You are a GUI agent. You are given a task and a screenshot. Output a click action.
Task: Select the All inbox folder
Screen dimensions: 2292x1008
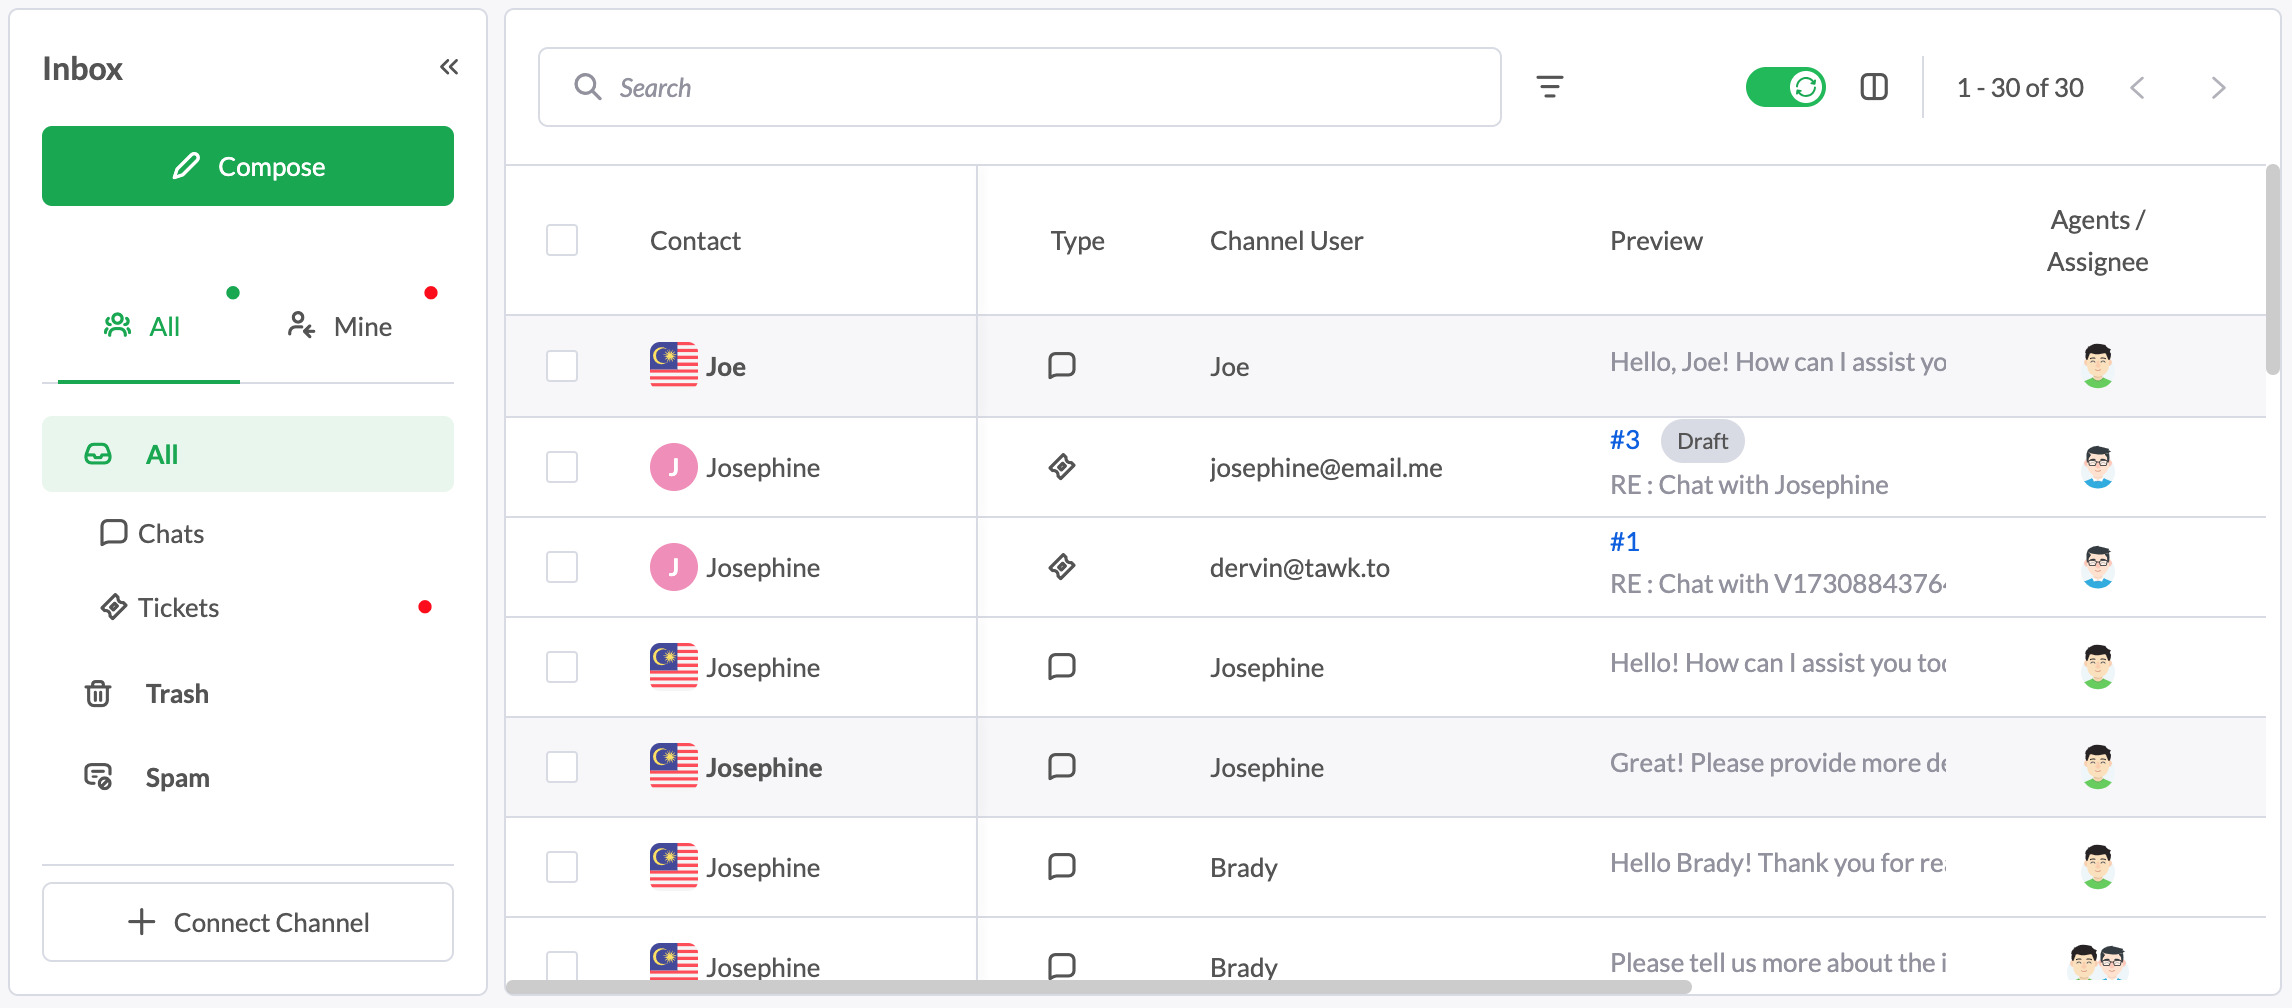pyautogui.click(x=248, y=454)
